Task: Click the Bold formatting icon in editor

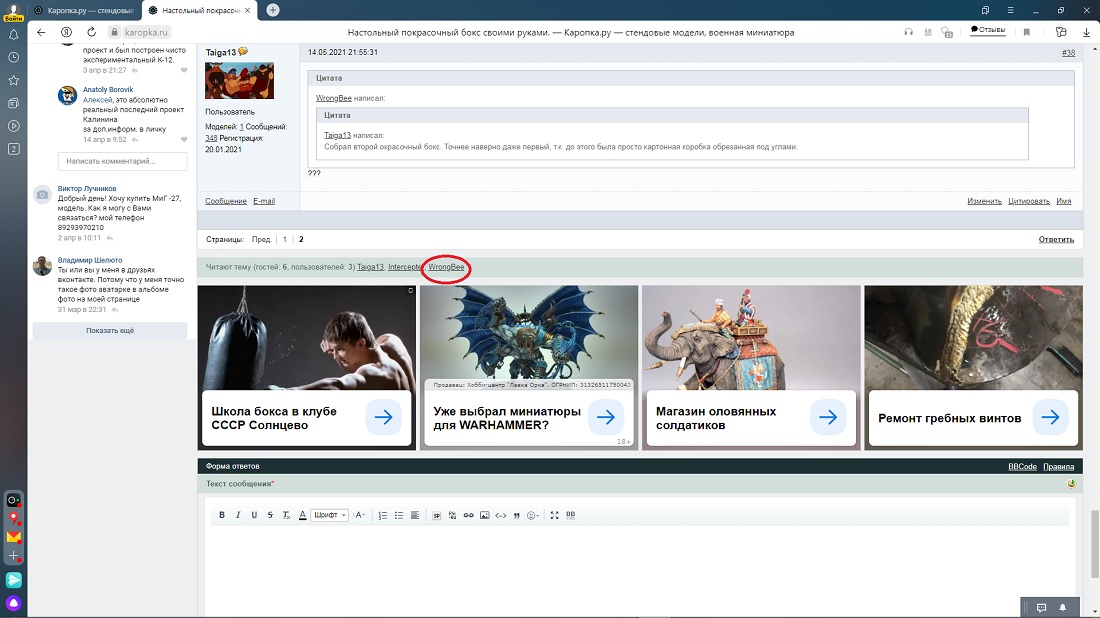Action: click(222, 515)
